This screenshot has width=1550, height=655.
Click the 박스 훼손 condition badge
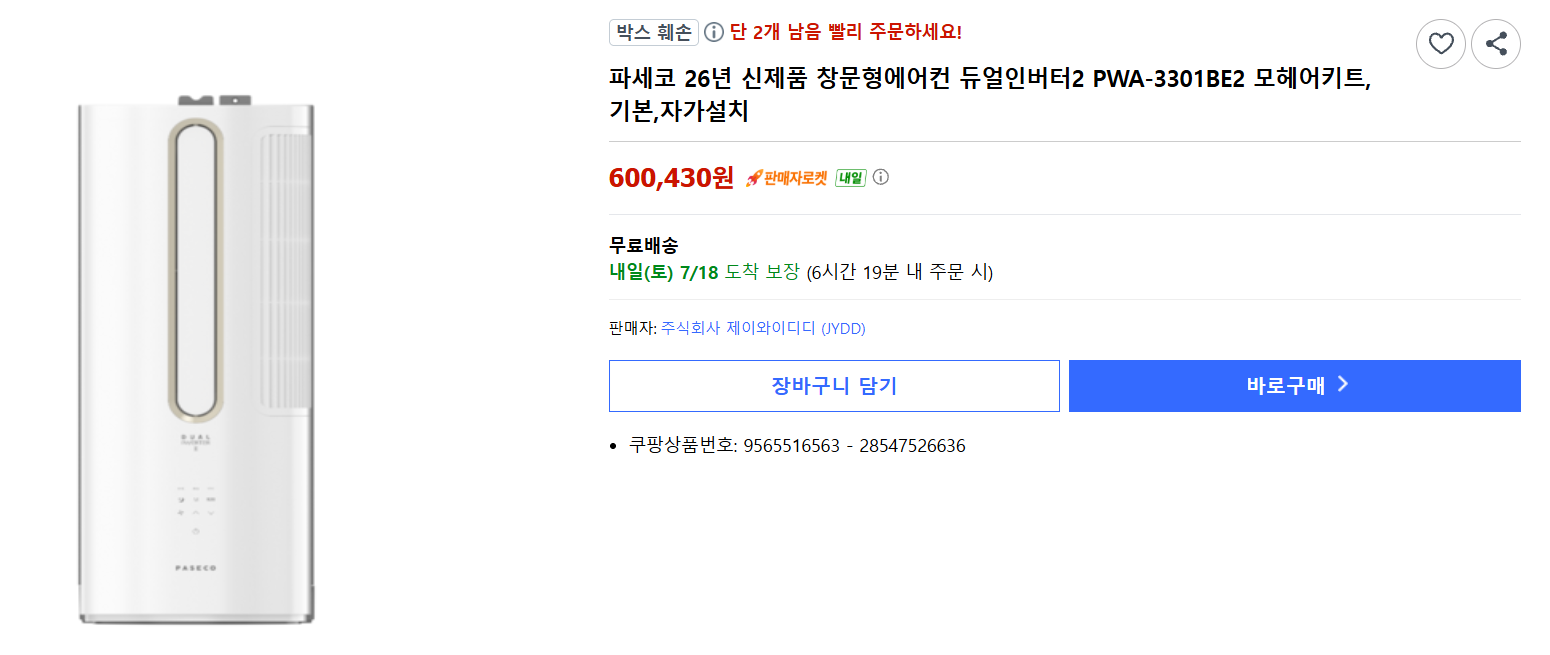[x=654, y=33]
